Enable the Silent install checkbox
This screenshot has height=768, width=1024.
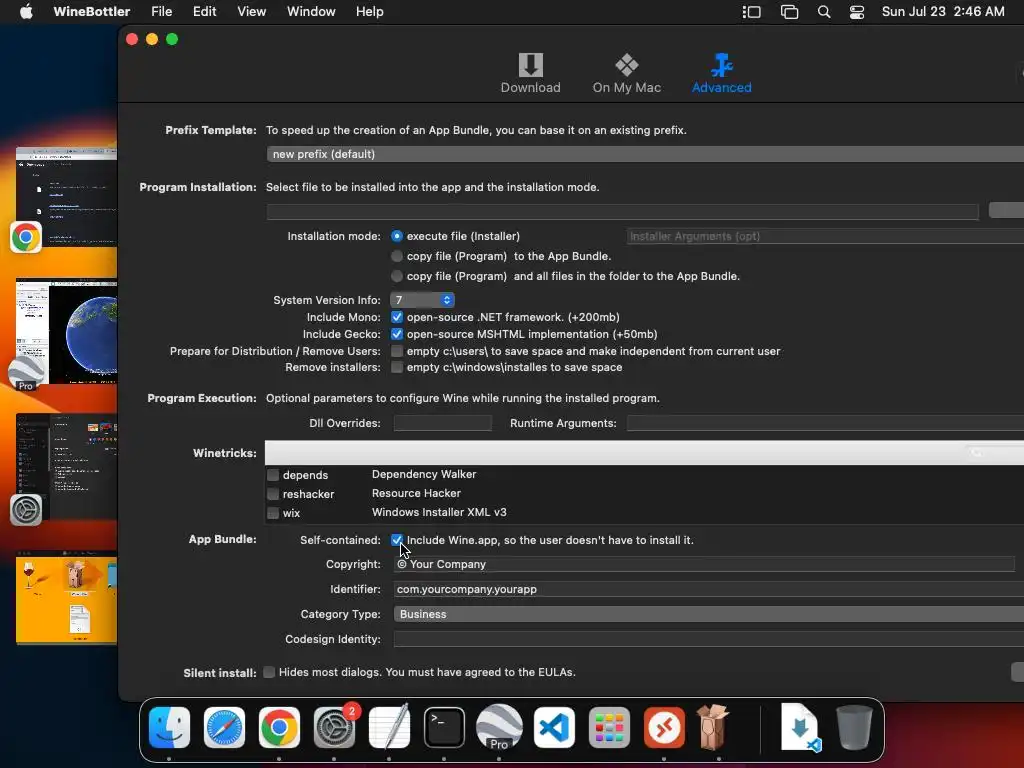click(269, 672)
